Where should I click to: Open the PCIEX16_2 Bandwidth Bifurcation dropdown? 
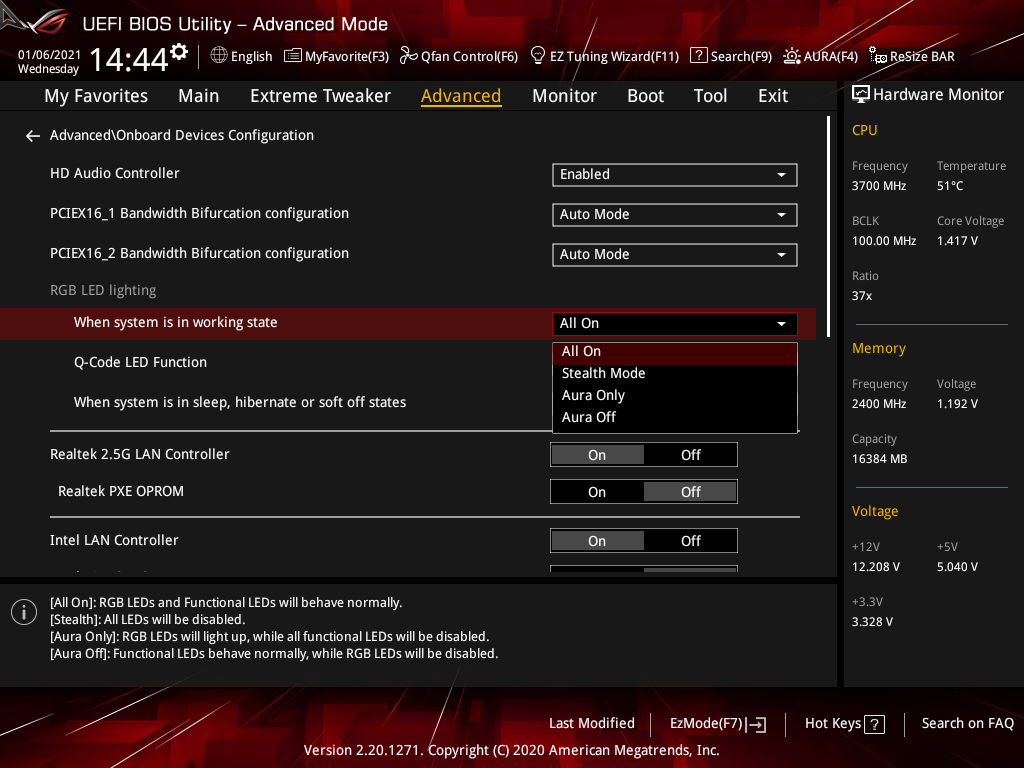[675, 255]
